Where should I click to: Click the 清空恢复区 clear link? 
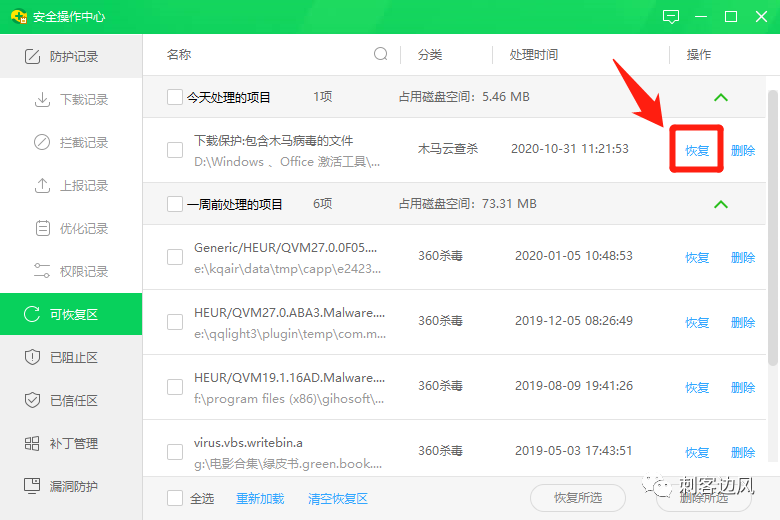pyautogui.click(x=338, y=499)
